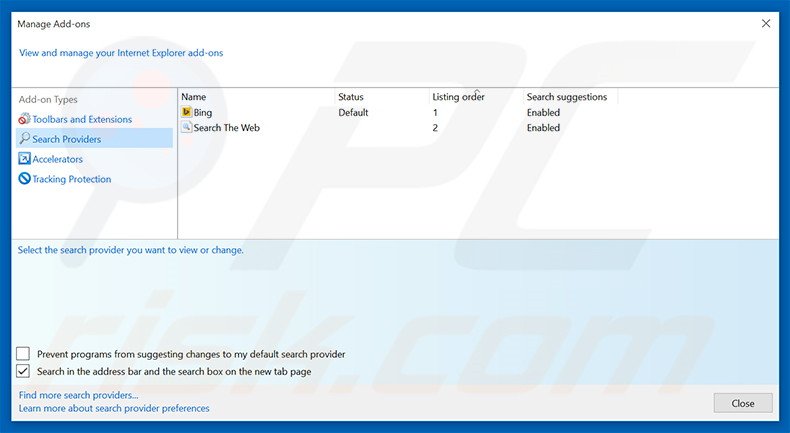The image size is (790, 433).
Task: Click the Toolbars and Extensions gear icon
Action: pos(24,119)
